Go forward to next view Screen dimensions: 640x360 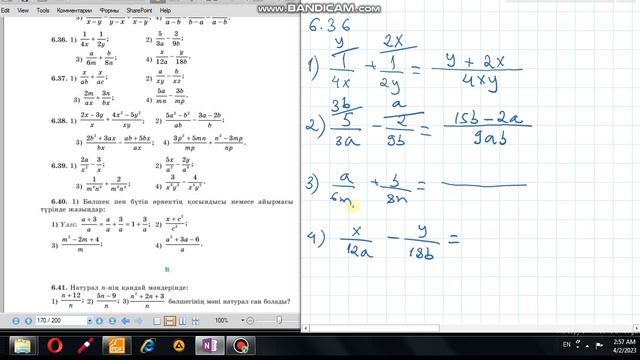click(x=139, y=321)
